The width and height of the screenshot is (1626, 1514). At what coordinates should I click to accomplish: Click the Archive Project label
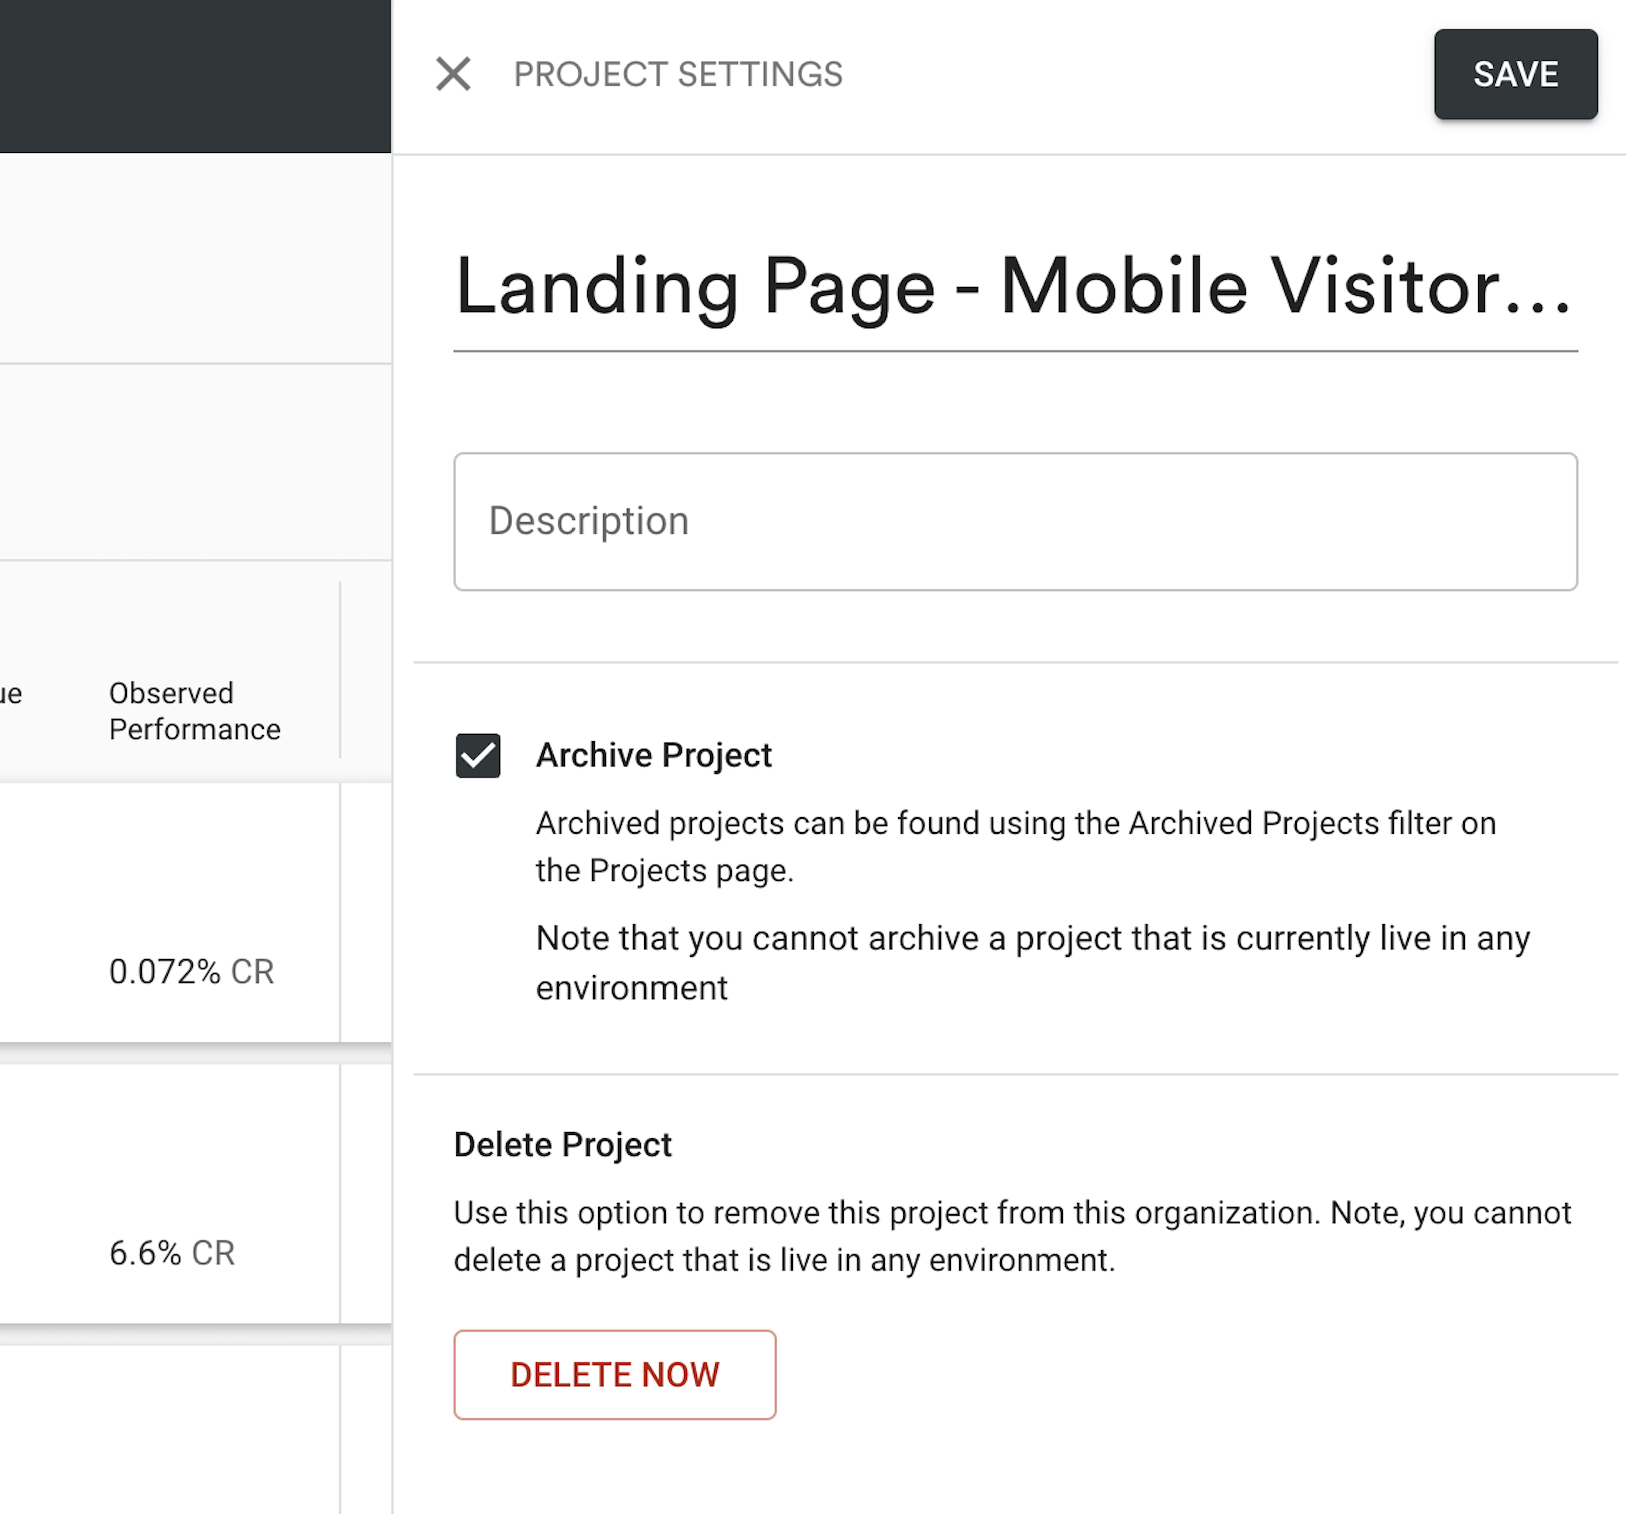tap(654, 755)
